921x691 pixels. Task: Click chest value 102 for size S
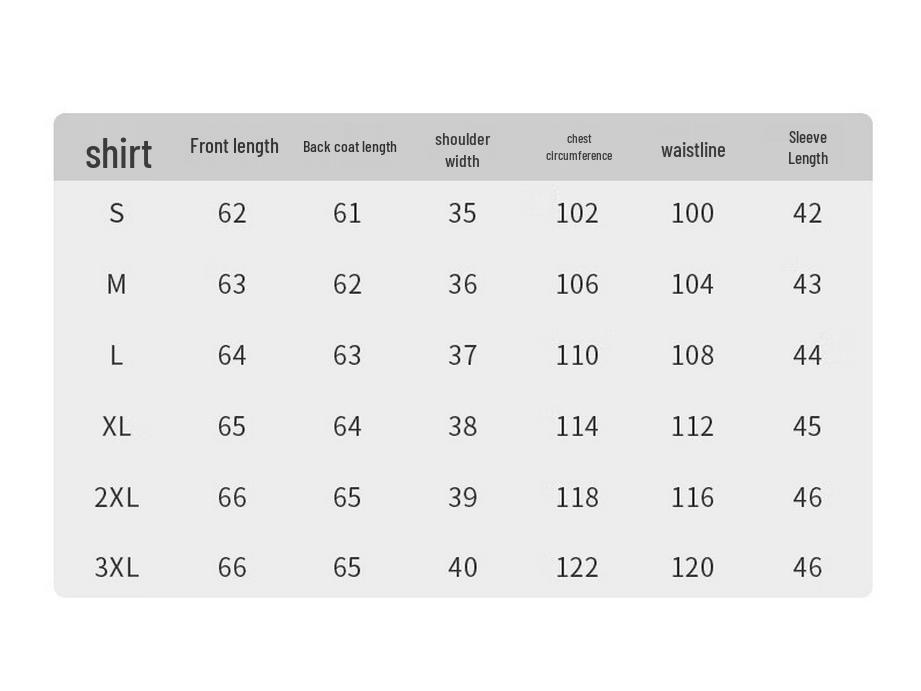tap(577, 213)
